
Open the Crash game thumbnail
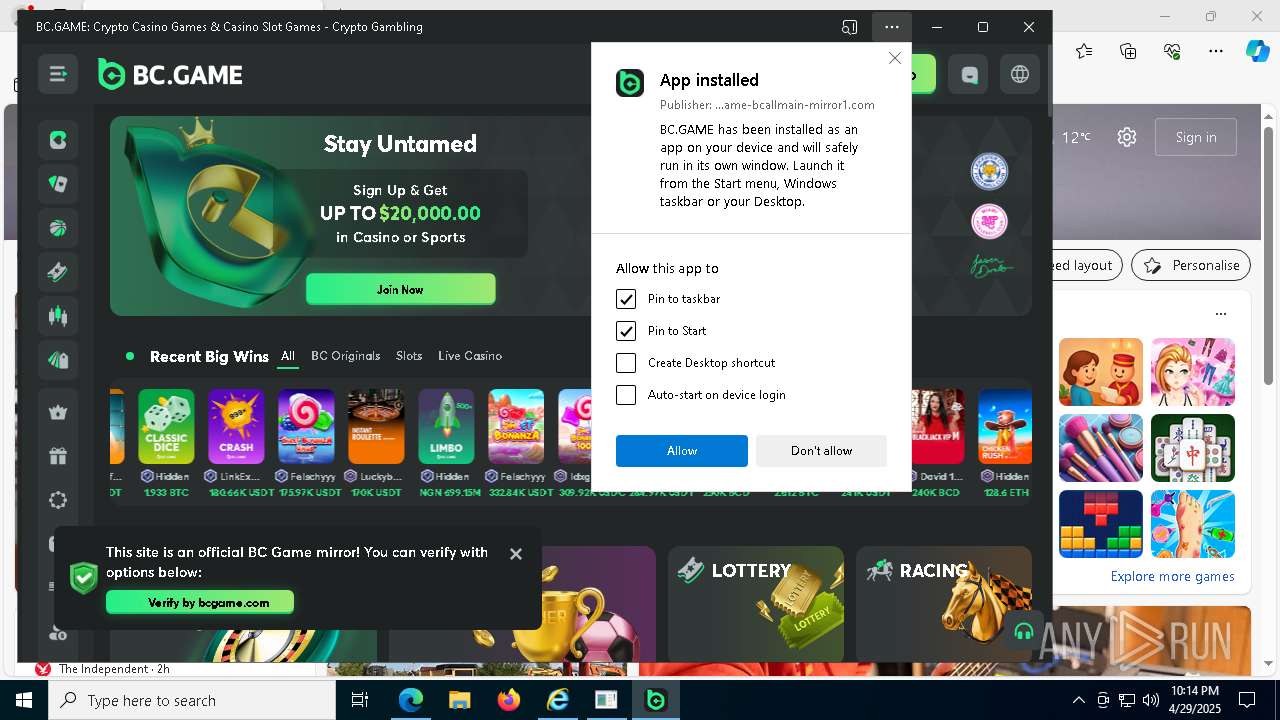[x=236, y=427]
